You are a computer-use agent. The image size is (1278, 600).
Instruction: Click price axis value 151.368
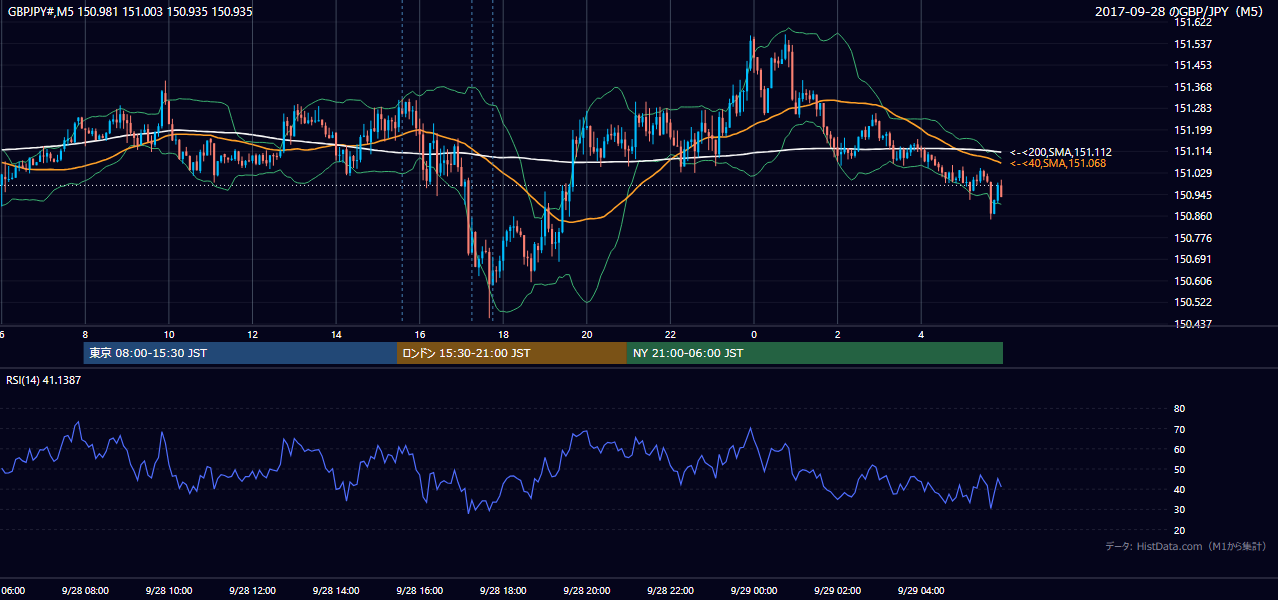click(x=1192, y=87)
